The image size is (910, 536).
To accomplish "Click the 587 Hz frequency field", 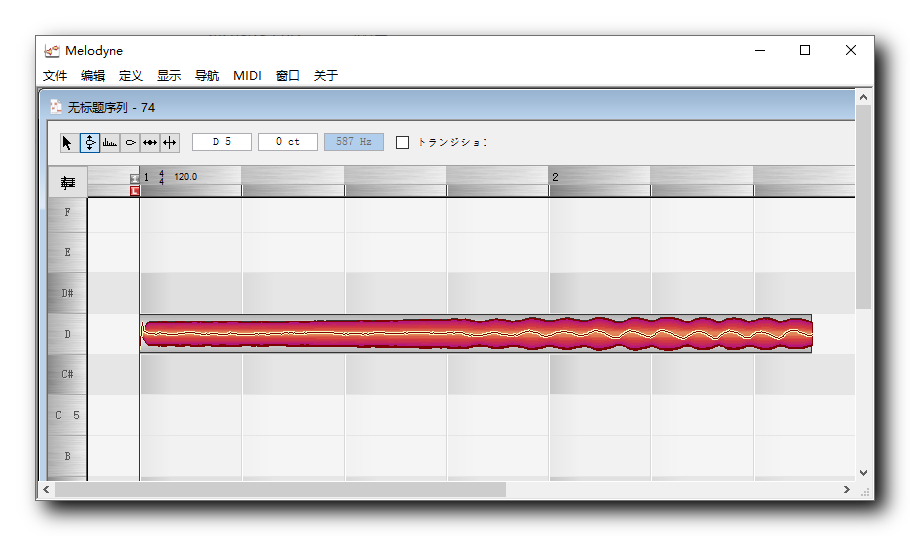I will [354, 142].
